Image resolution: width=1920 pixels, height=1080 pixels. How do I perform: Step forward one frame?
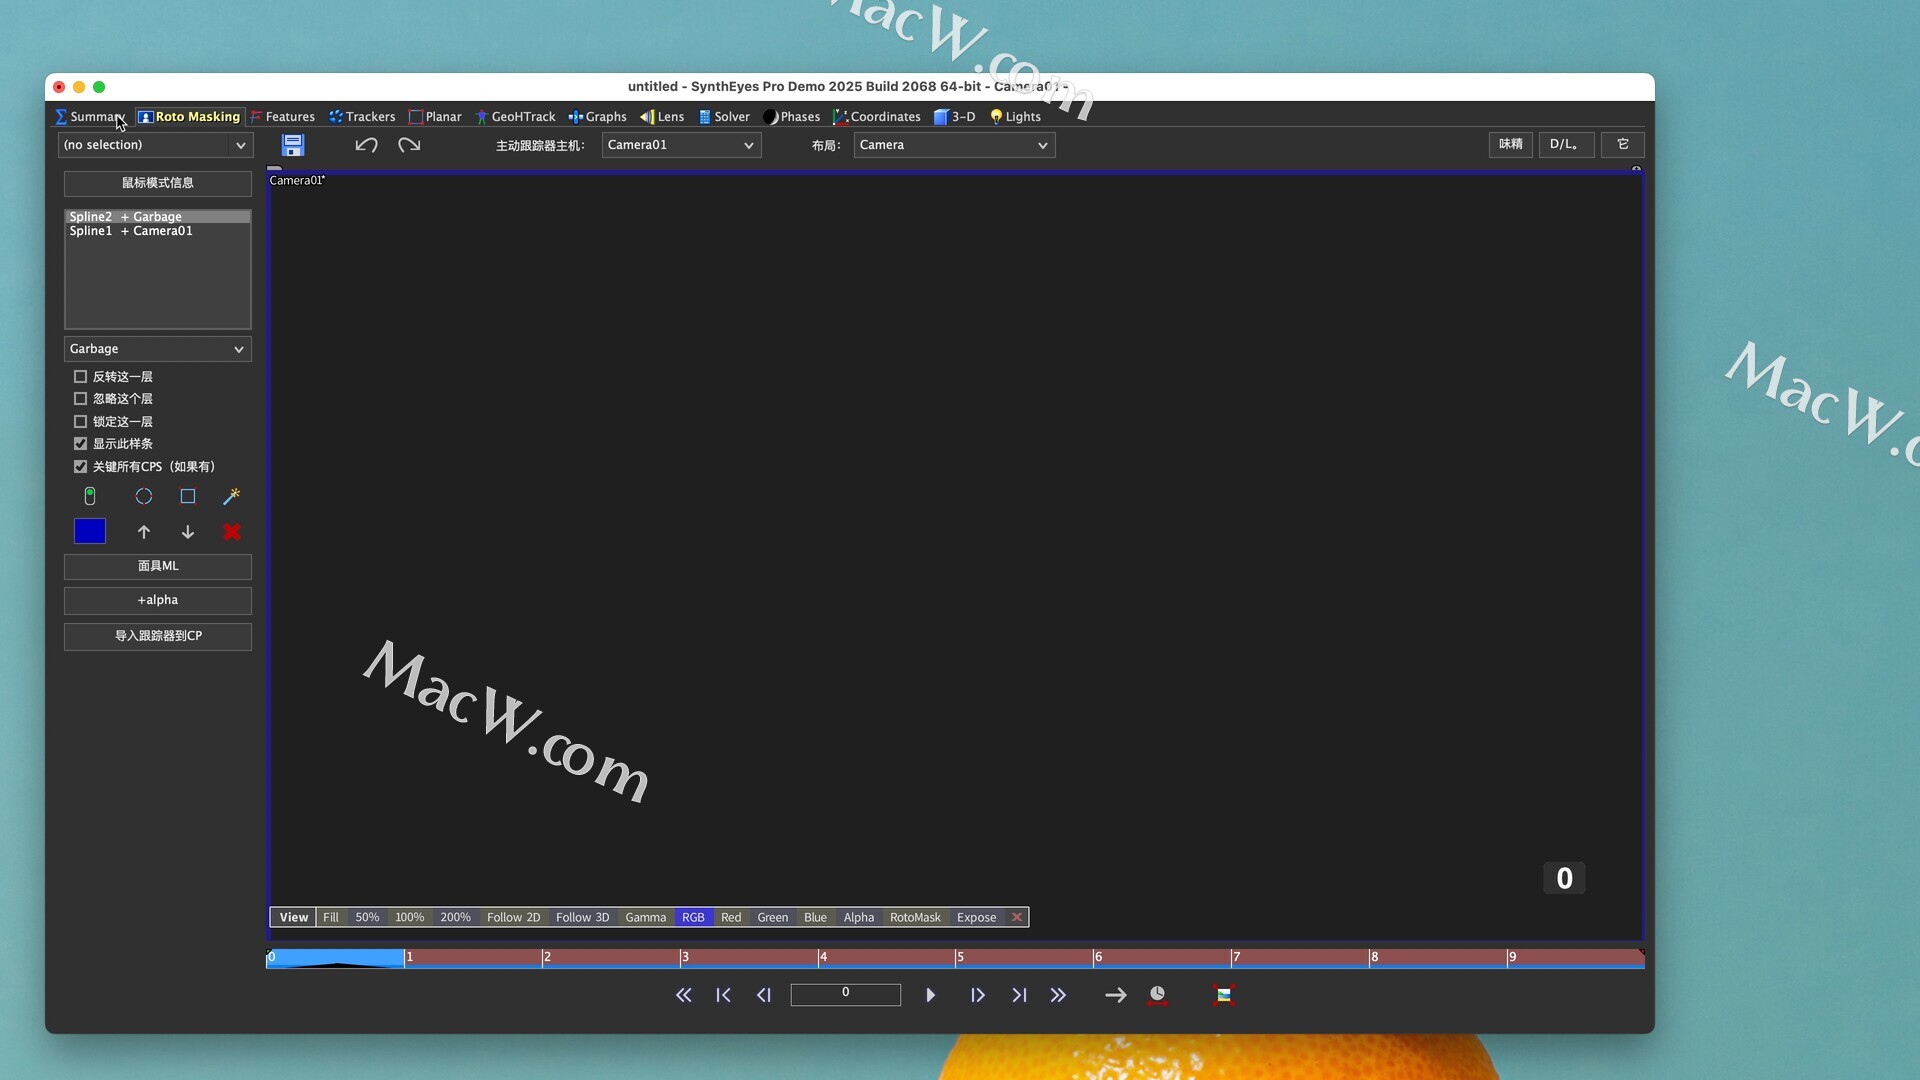(x=978, y=995)
